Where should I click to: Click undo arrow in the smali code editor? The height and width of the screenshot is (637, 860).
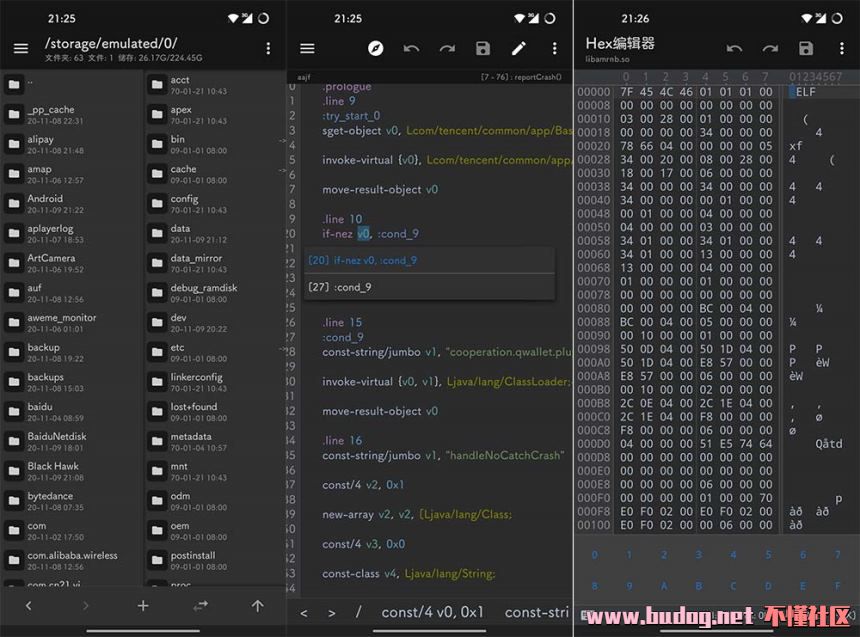point(411,48)
